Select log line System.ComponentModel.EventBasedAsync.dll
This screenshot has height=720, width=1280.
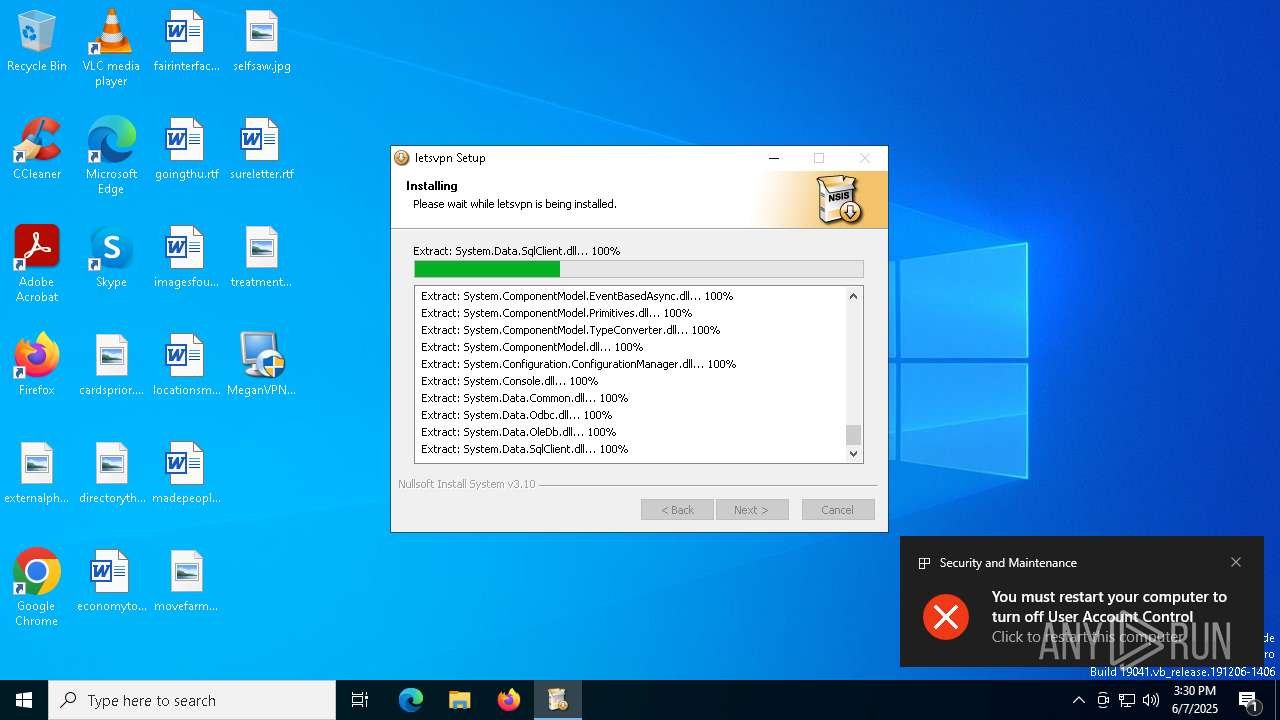click(577, 296)
